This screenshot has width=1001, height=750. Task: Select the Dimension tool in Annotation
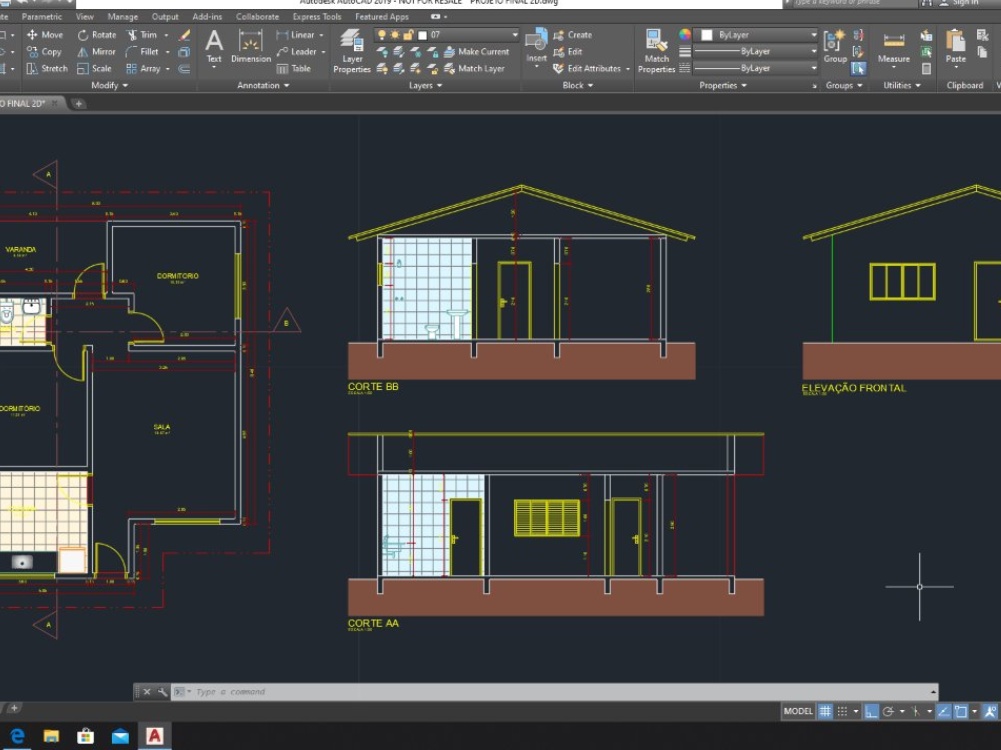pos(251,45)
